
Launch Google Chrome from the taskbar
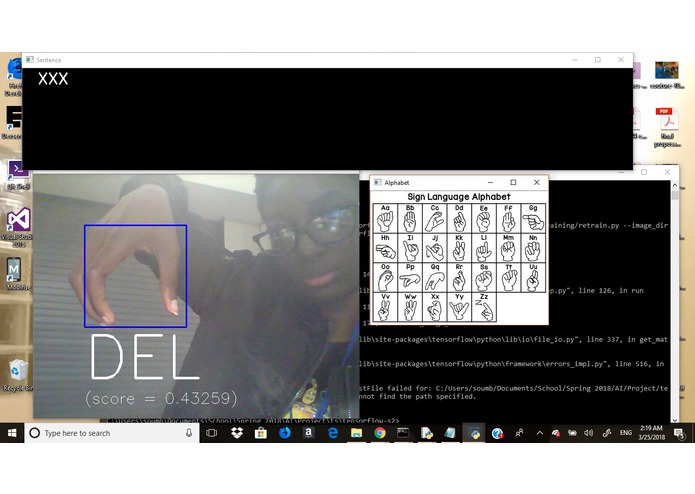coord(380,433)
